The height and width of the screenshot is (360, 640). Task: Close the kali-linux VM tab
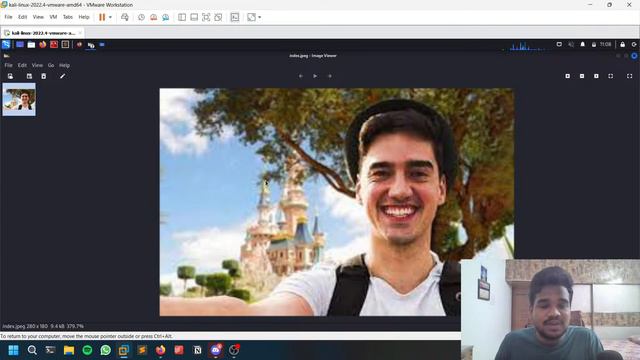pyautogui.click(x=80, y=33)
